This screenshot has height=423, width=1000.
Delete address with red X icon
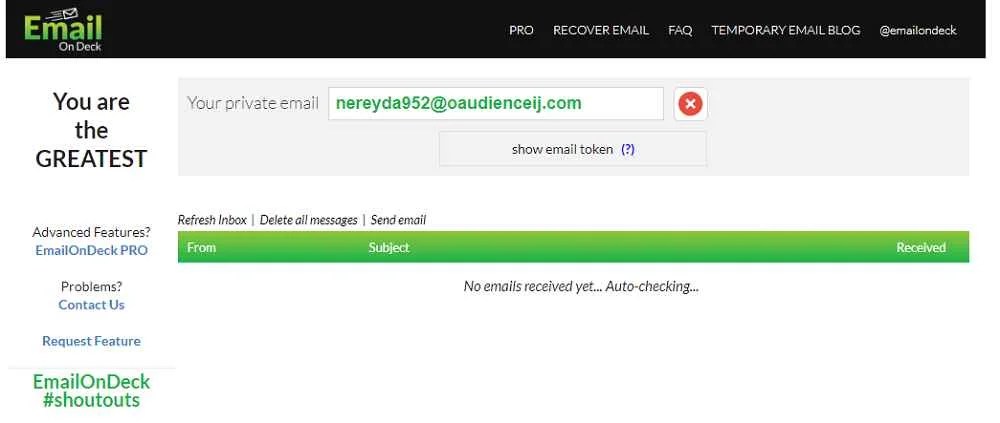click(x=690, y=103)
